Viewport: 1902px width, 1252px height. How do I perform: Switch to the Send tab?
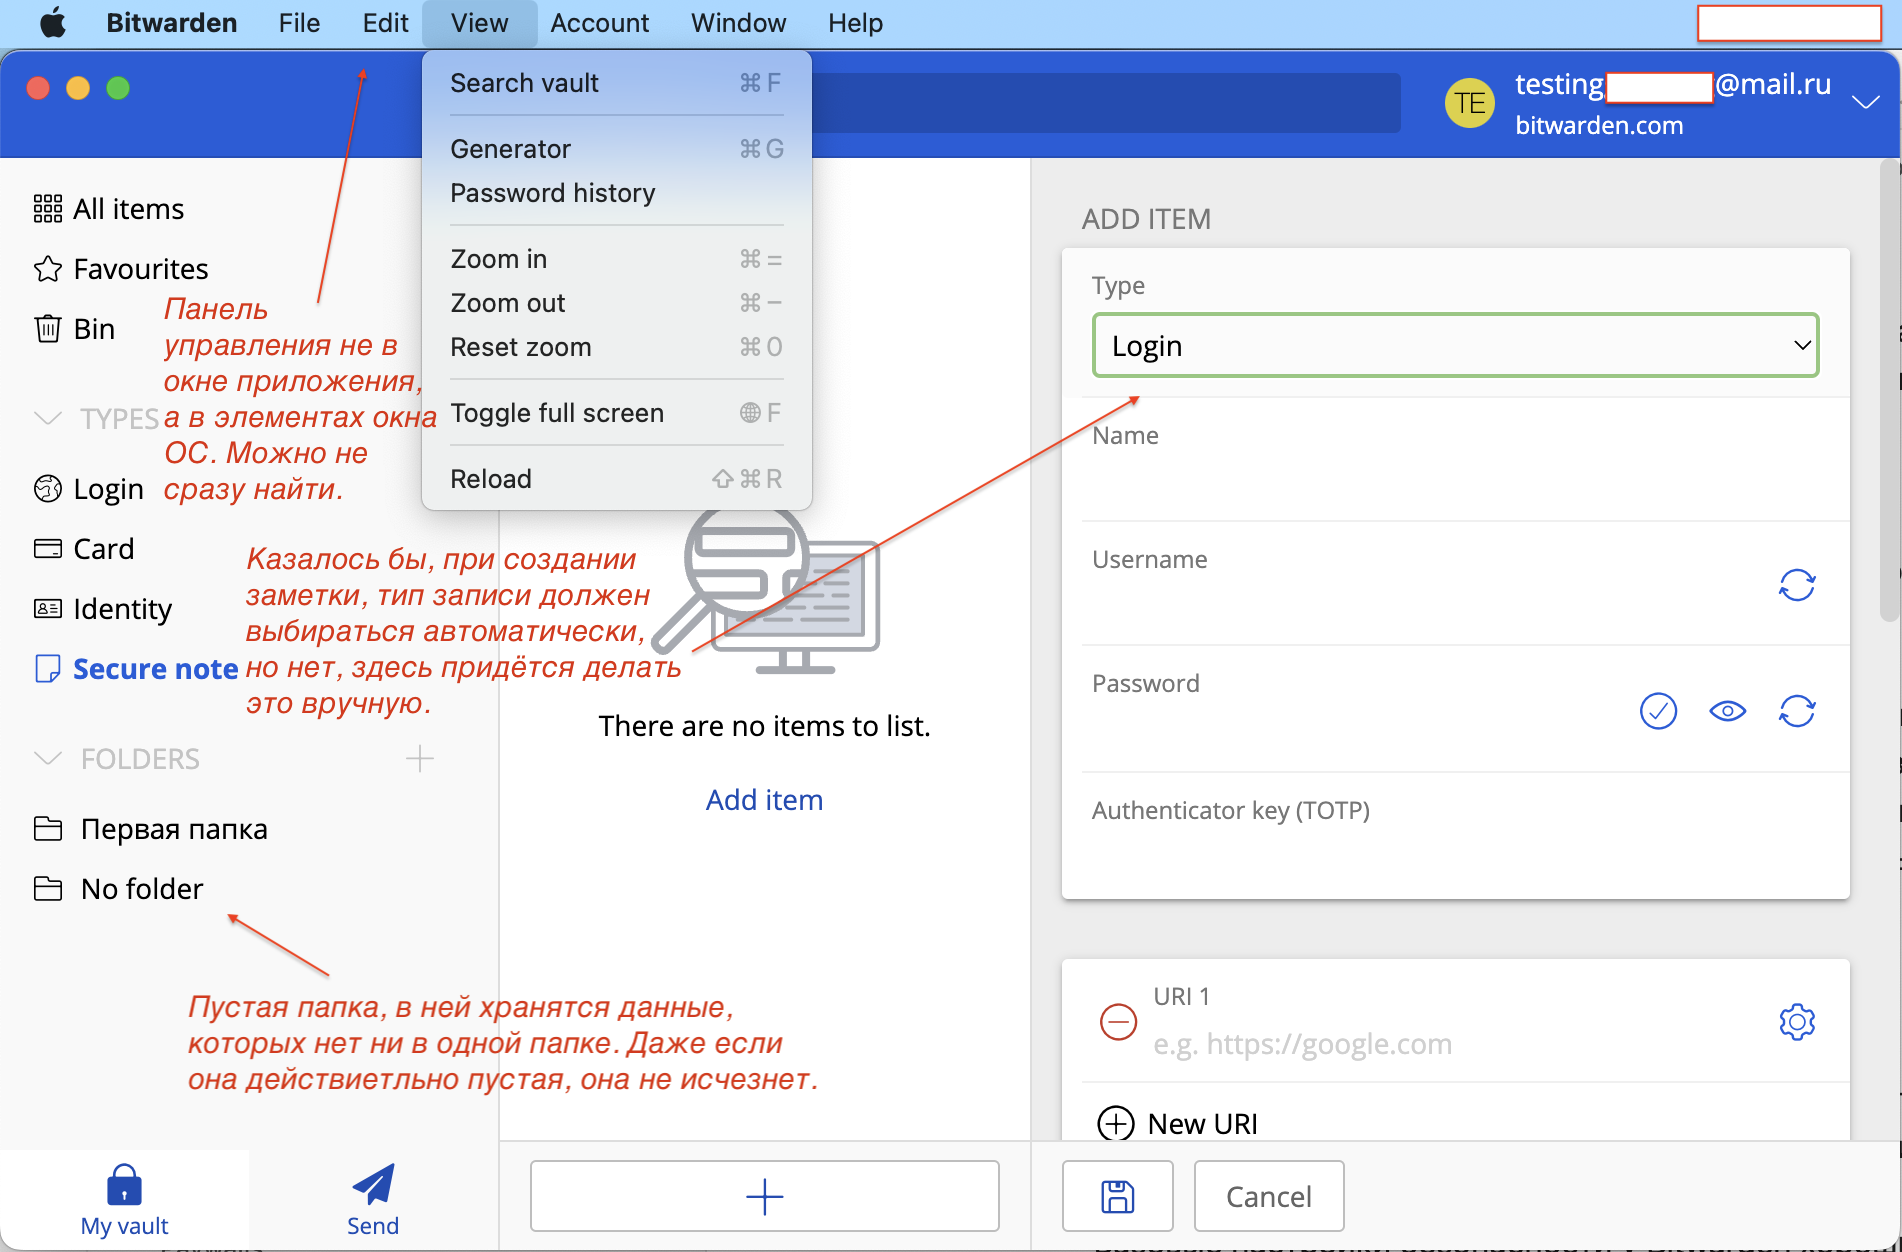[373, 1200]
